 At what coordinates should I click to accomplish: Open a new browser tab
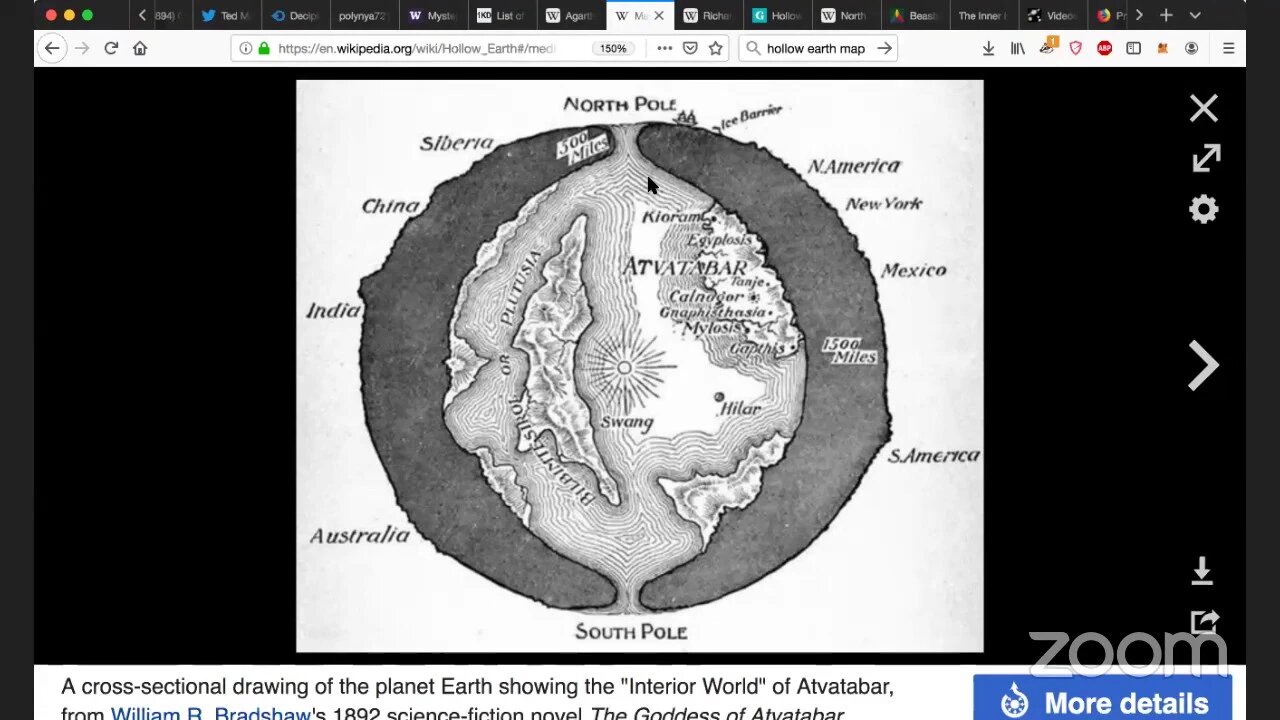click(1166, 15)
